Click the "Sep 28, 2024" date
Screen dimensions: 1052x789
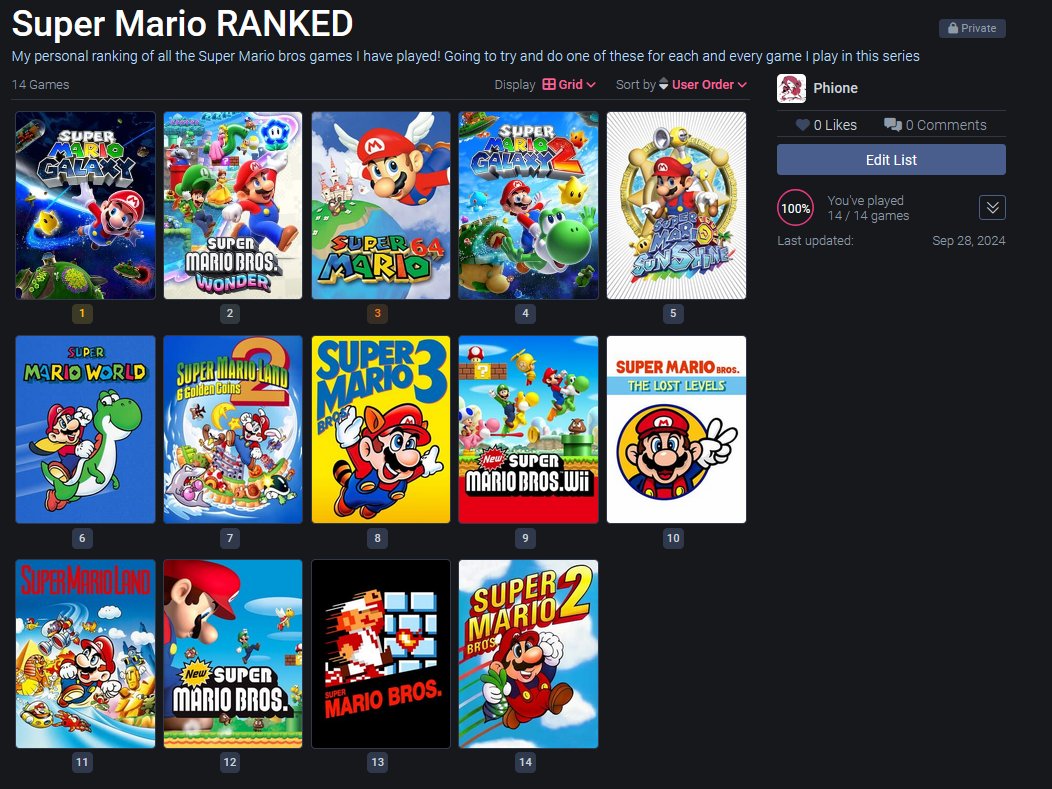969,241
